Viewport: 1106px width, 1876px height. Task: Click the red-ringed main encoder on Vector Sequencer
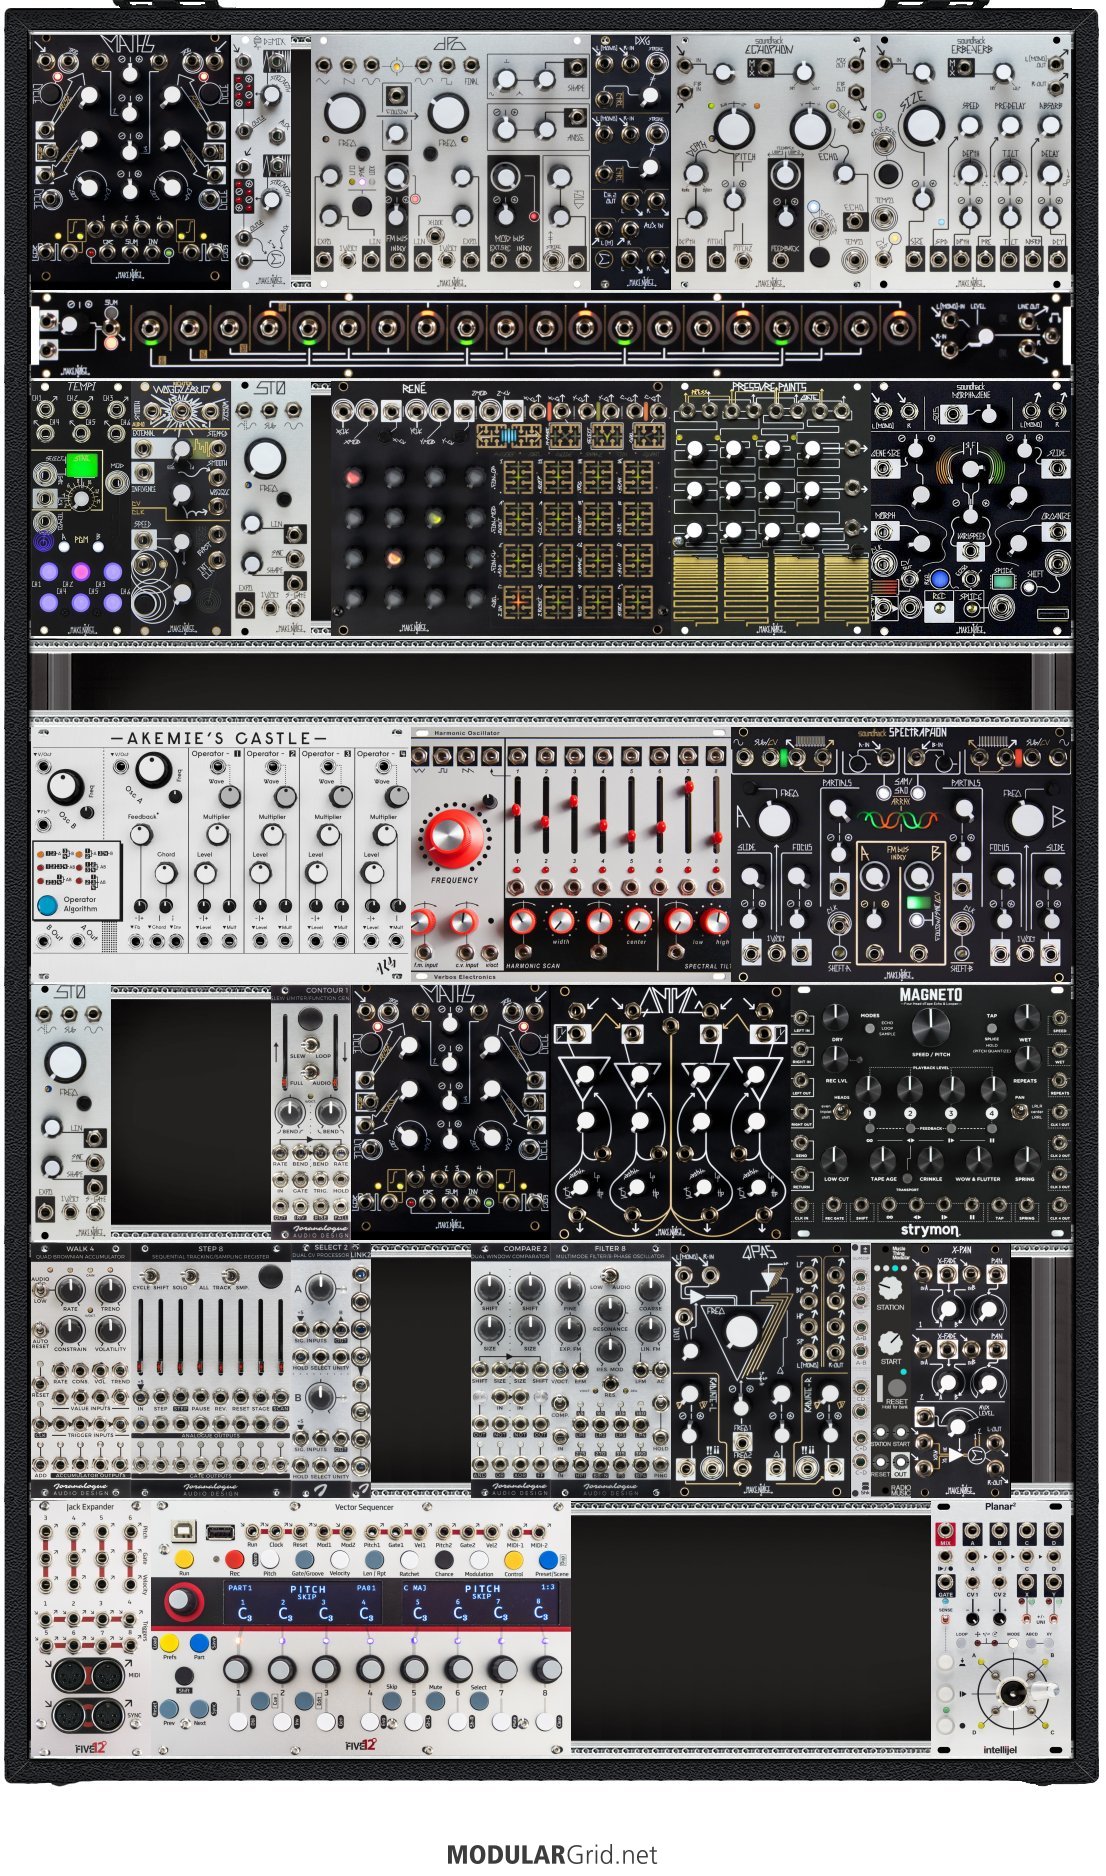click(x=182, y=1601)
